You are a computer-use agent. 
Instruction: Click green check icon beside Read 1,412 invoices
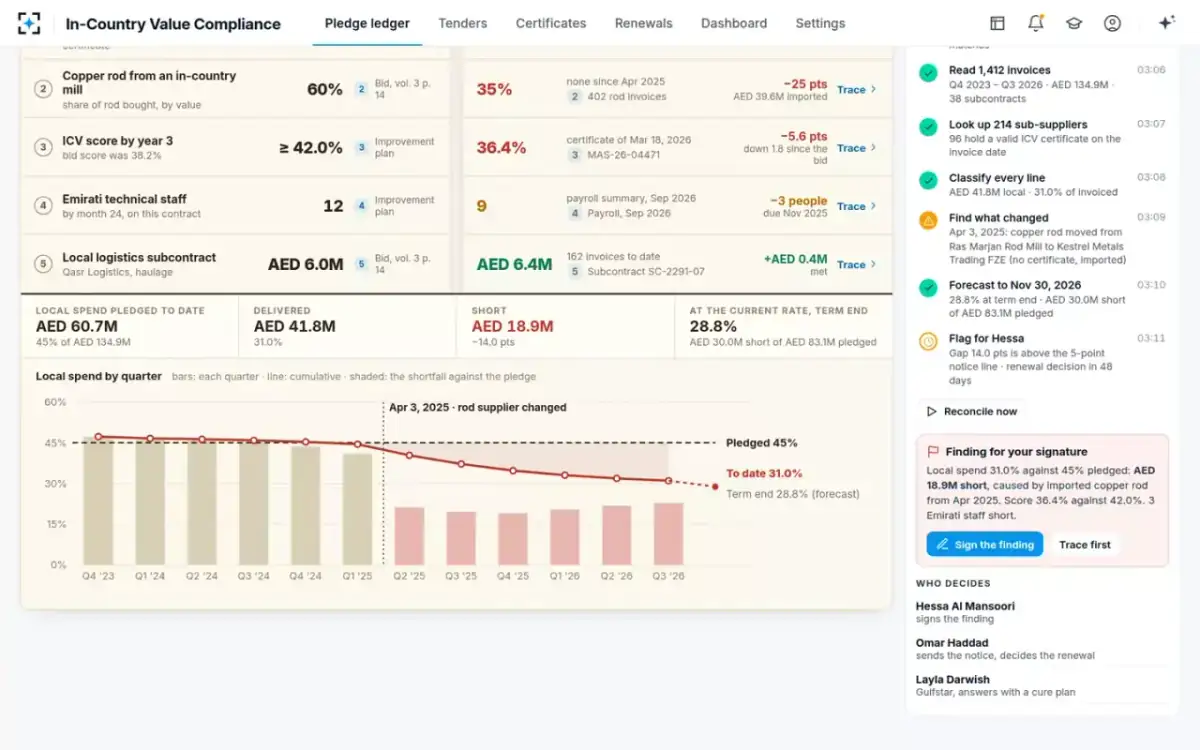[929, 72]
